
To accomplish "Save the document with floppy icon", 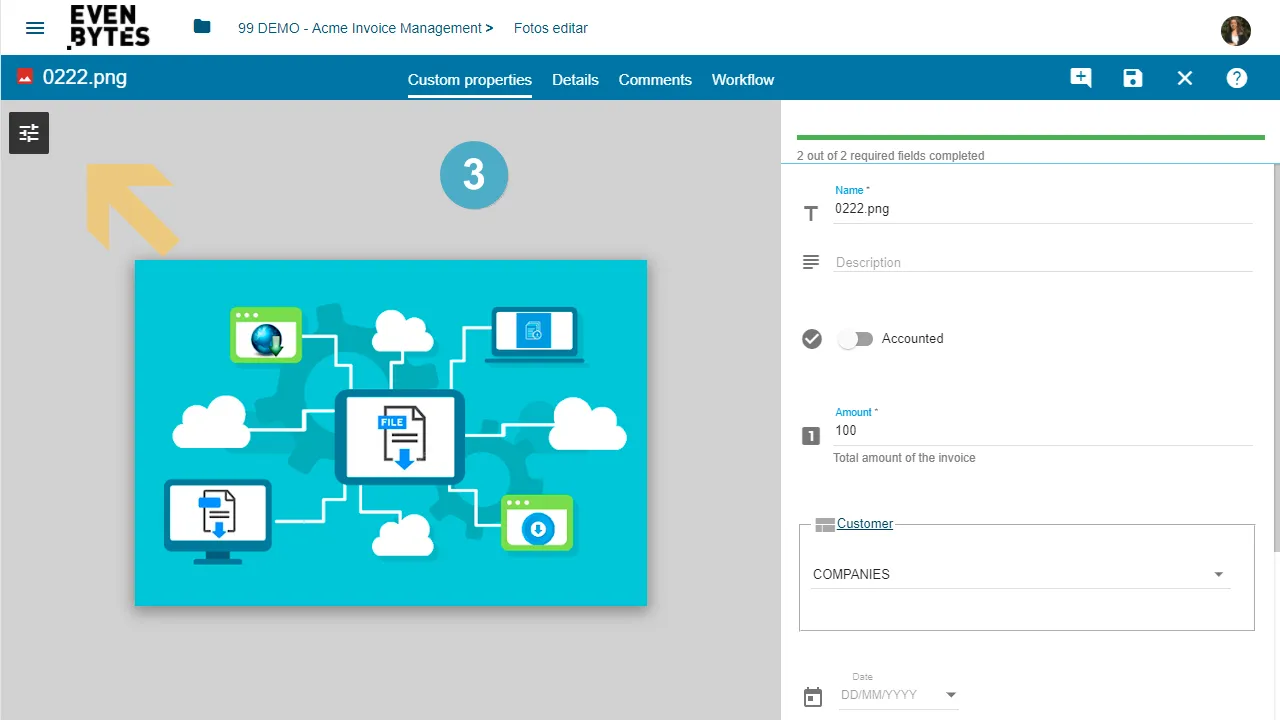I will pyautogui.click(x=1133, y=78).
